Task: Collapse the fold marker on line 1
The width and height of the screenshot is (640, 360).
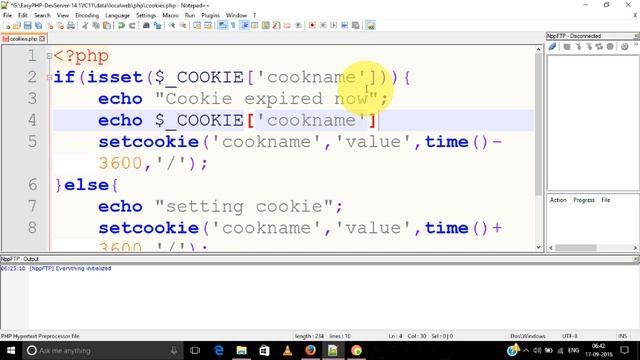Action: tap(49, 56)
